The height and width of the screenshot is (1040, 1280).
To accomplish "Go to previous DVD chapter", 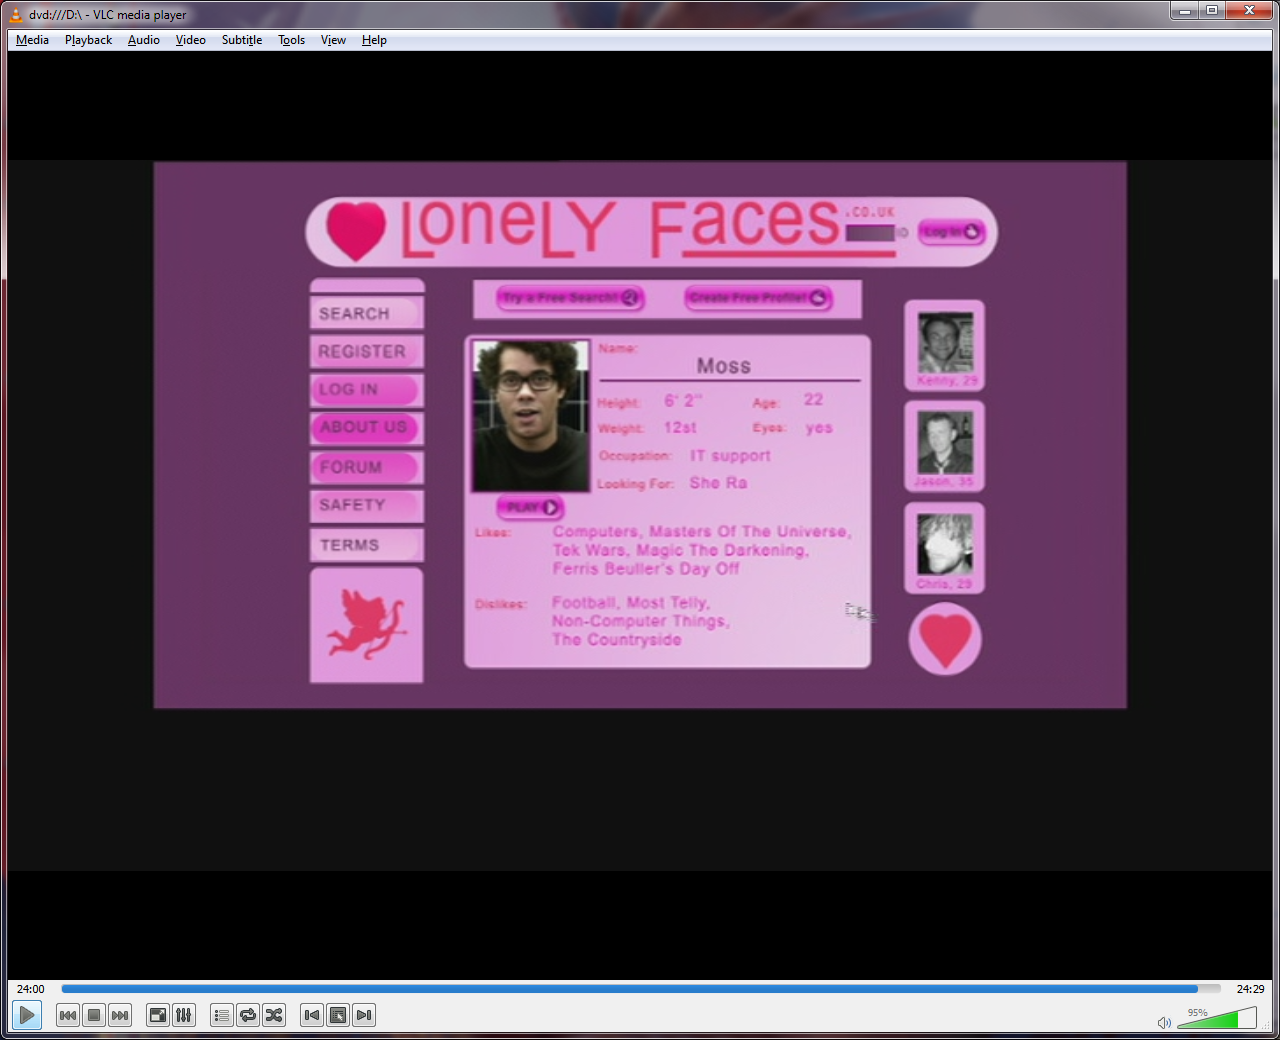I will point(312,1016).
